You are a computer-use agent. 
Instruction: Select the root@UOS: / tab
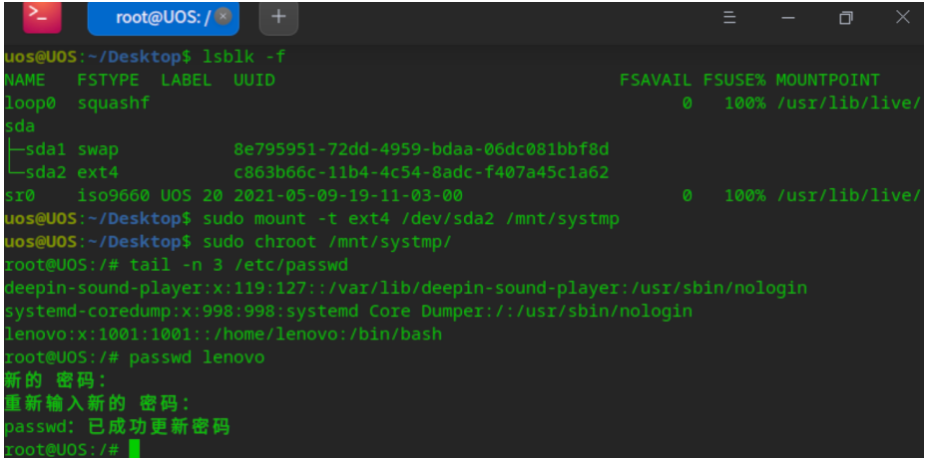click(164, 18)
